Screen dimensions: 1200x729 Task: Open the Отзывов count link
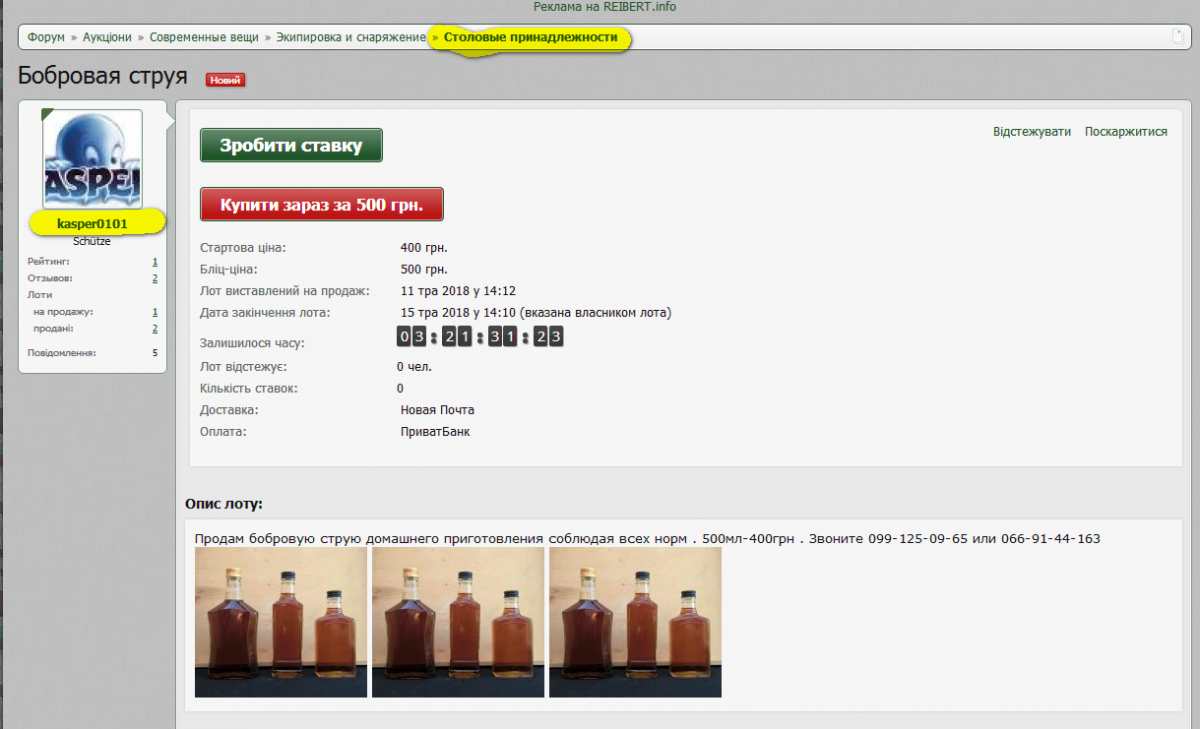tap(155, 278)
